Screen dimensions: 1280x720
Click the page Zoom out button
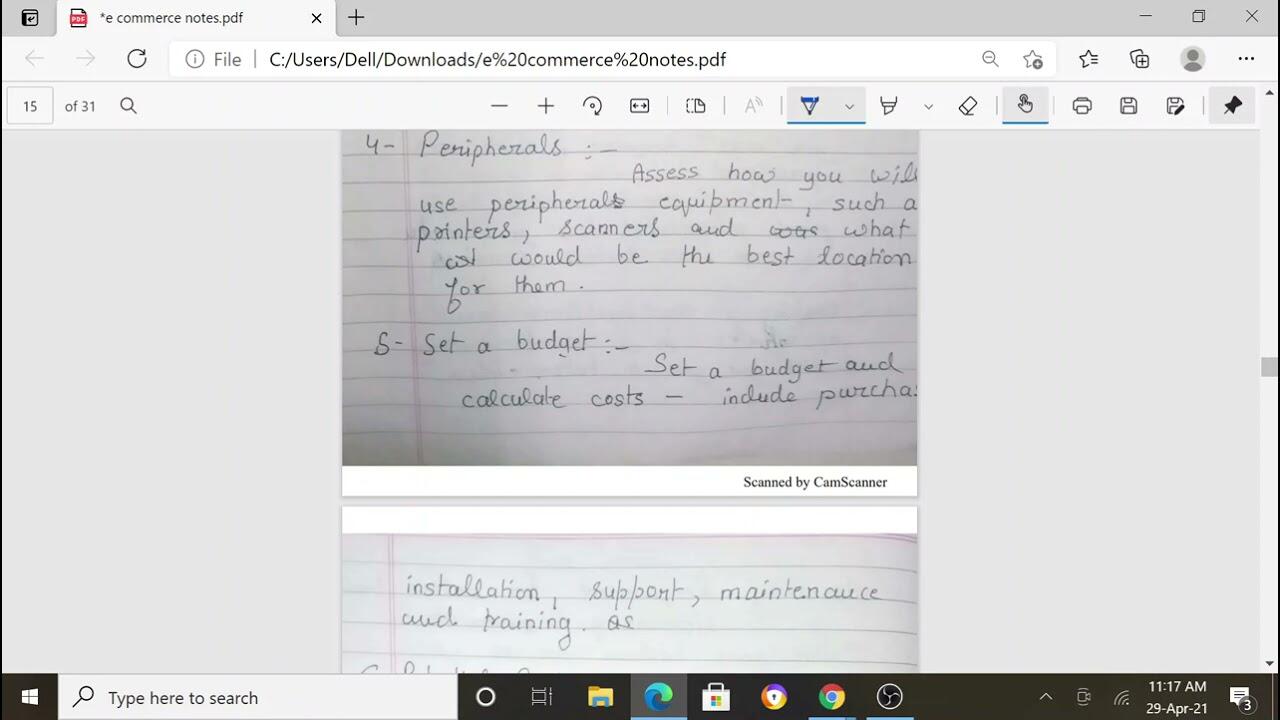[x=499, y=105]
